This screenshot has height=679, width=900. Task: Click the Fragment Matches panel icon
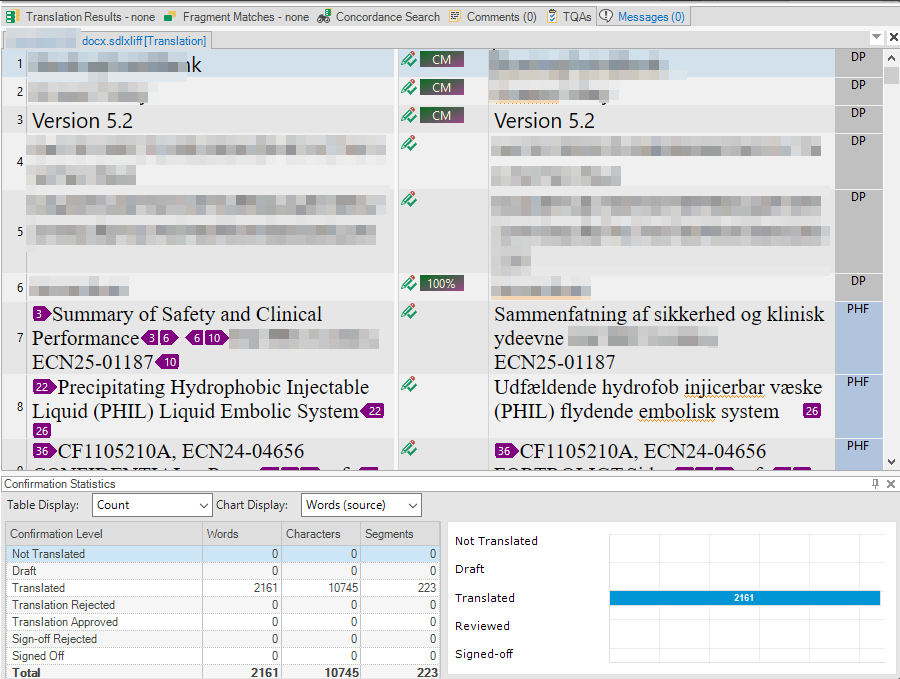click(169, 17)
